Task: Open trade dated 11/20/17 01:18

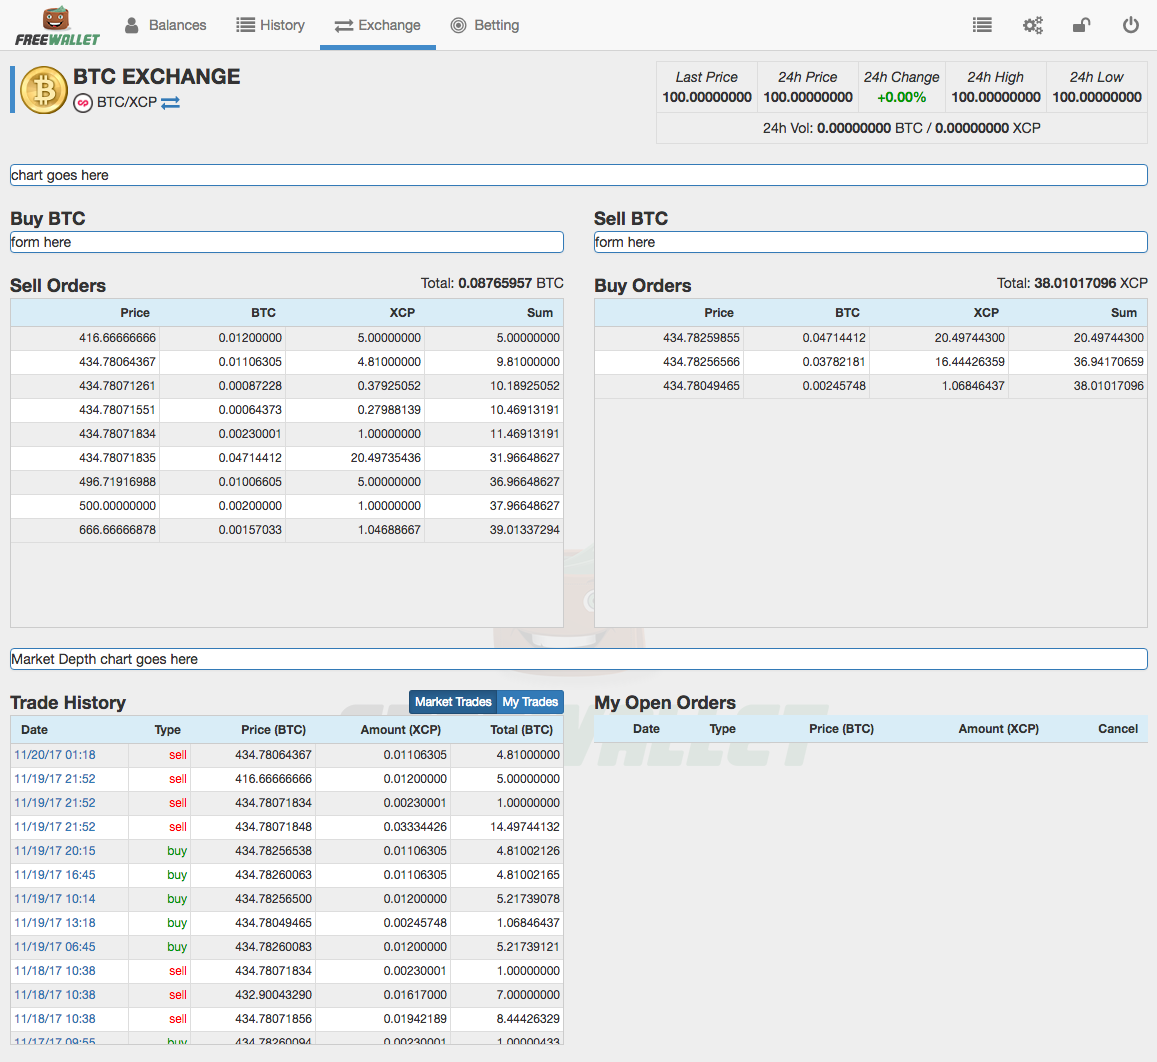Action: [x=55, y=755]
